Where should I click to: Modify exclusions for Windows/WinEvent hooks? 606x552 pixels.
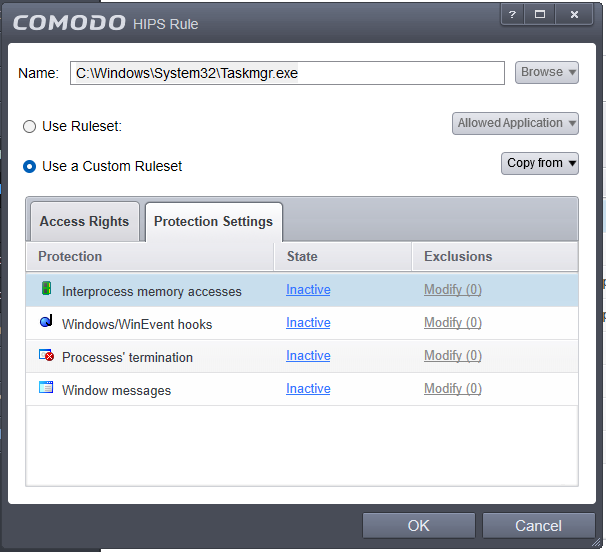452,323
